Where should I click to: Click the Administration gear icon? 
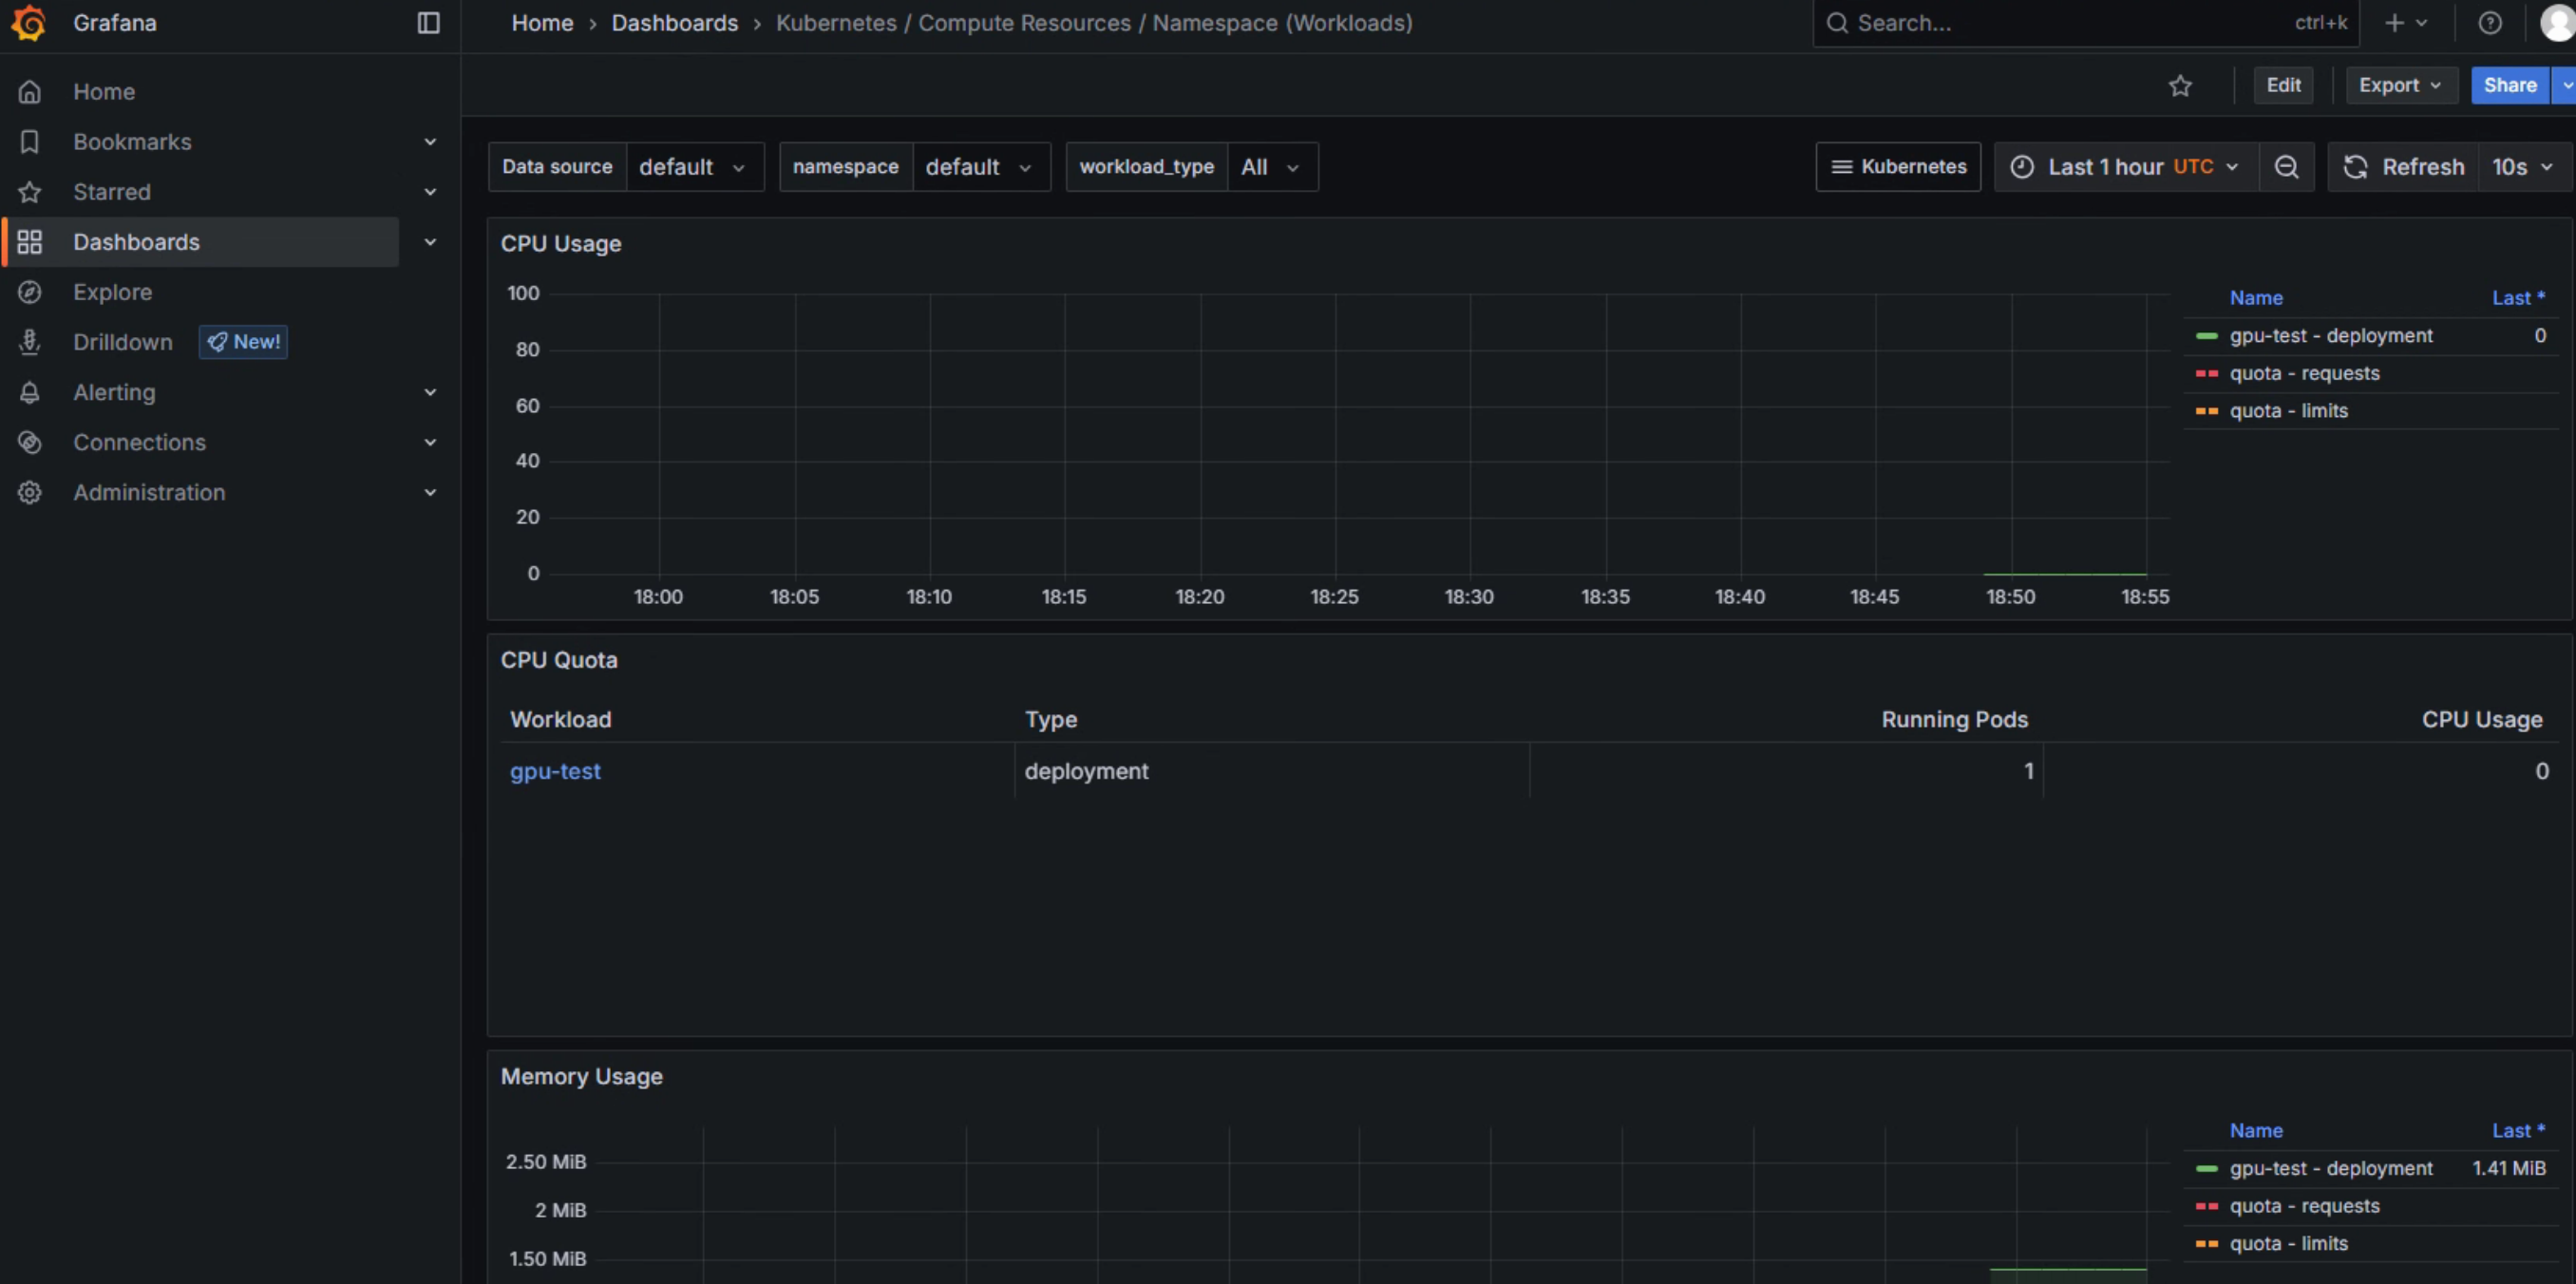click(30, 492)
